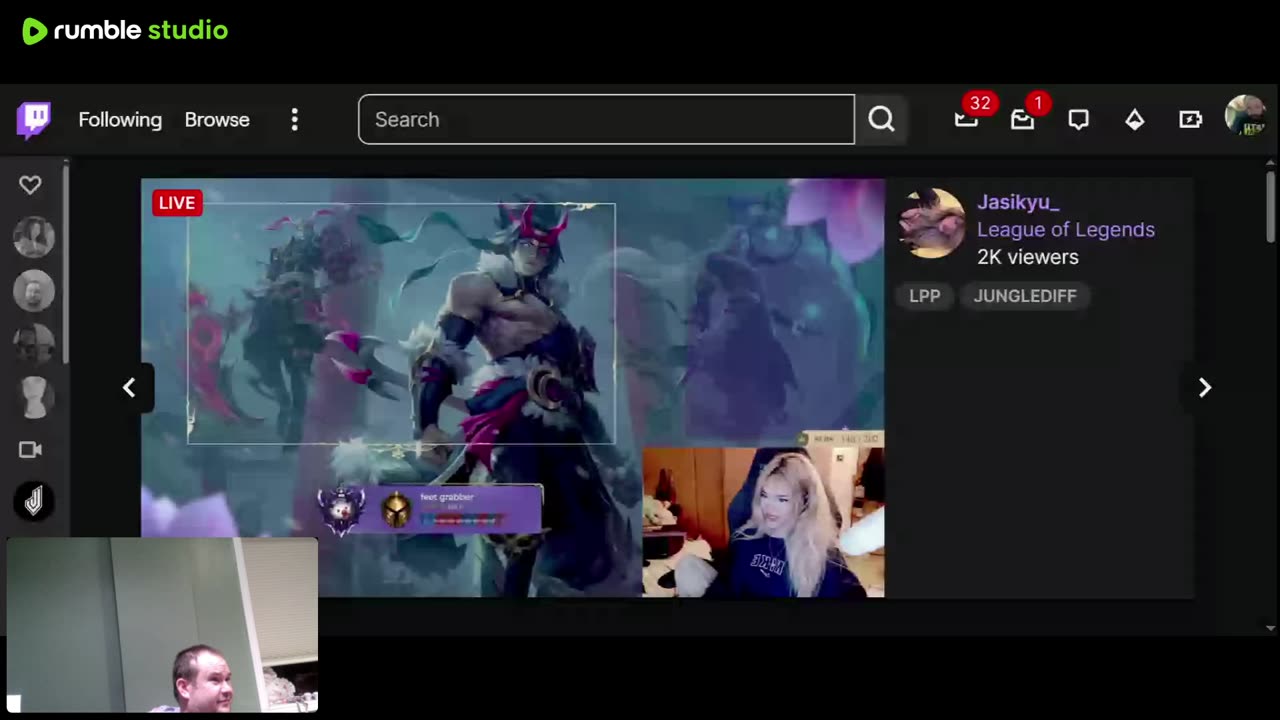
Task: Select the LPP tag
Action: pyautogui.click(x=924, y=296)
